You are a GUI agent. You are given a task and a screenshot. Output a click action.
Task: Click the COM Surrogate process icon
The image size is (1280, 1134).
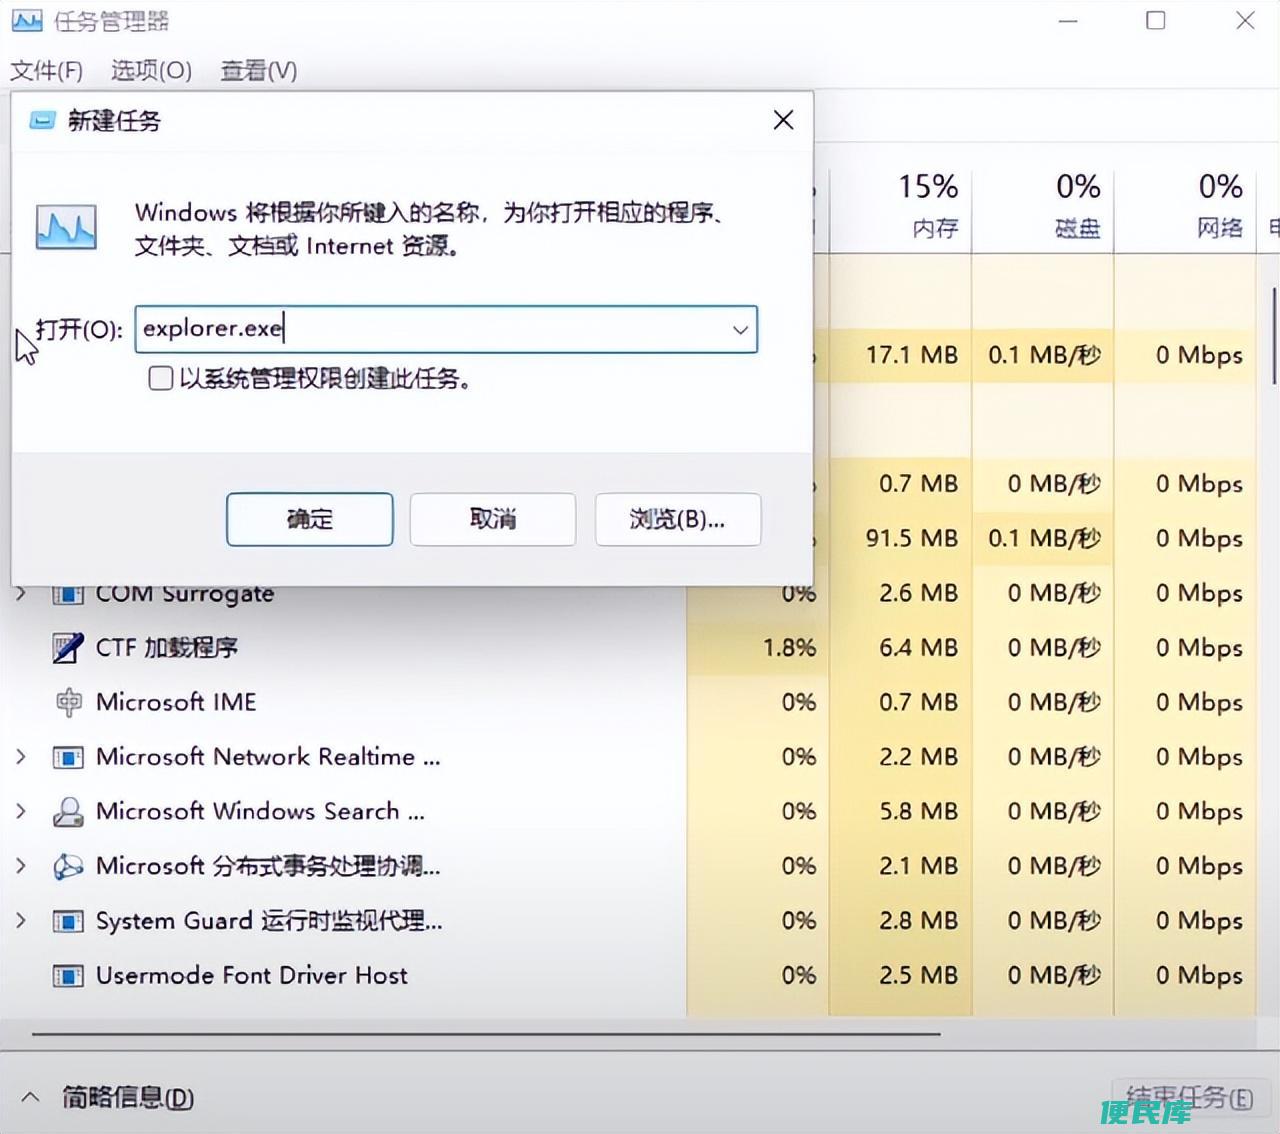pos(67,594)
